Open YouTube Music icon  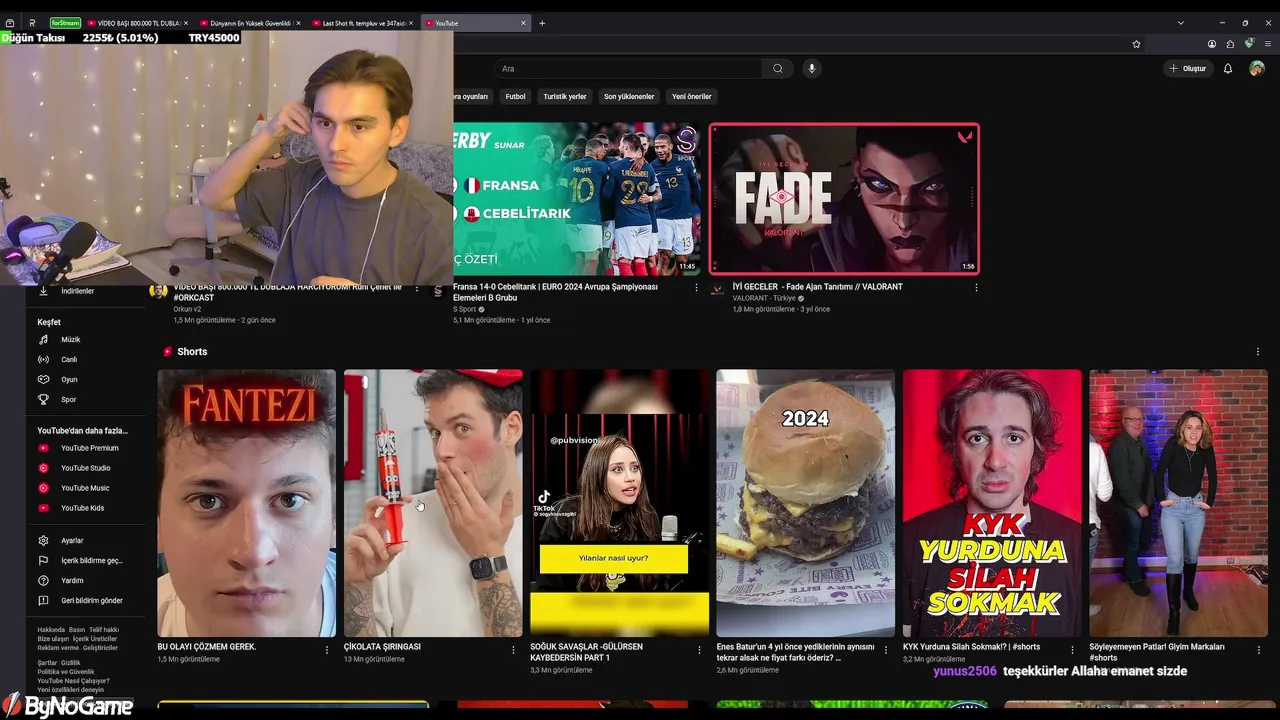43,488
